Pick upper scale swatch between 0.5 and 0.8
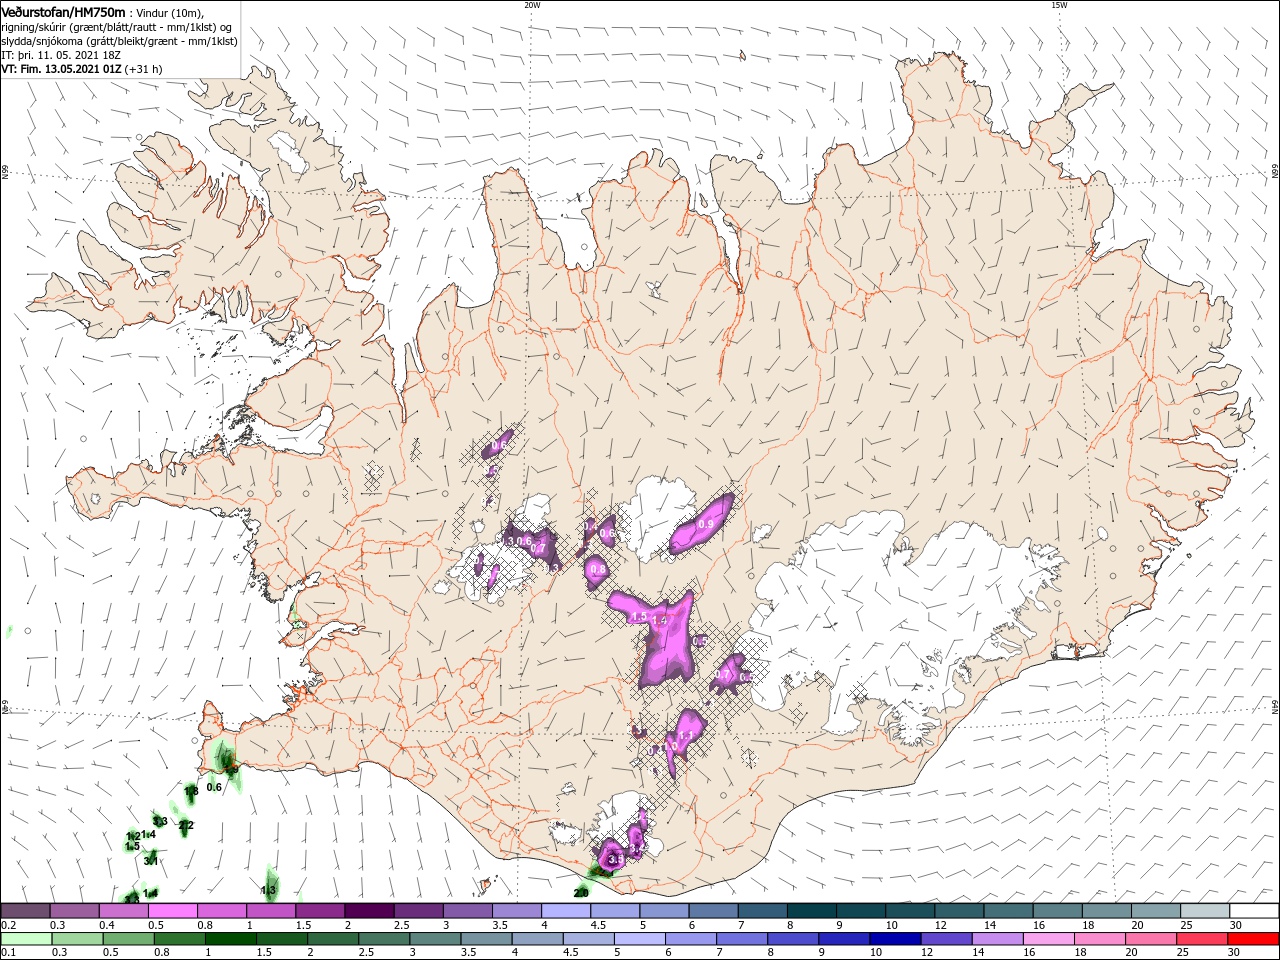This screenshot has width=1280, height=960. [172, 910]
